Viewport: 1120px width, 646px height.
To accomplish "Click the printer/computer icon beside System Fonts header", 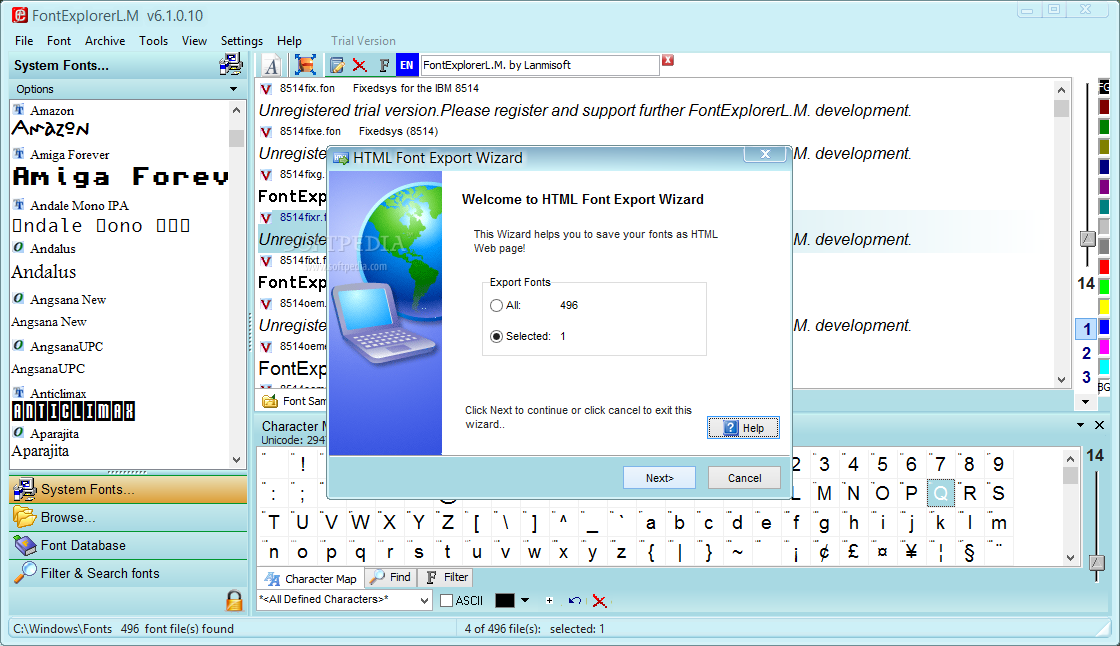I will click(x=231, y=65).
